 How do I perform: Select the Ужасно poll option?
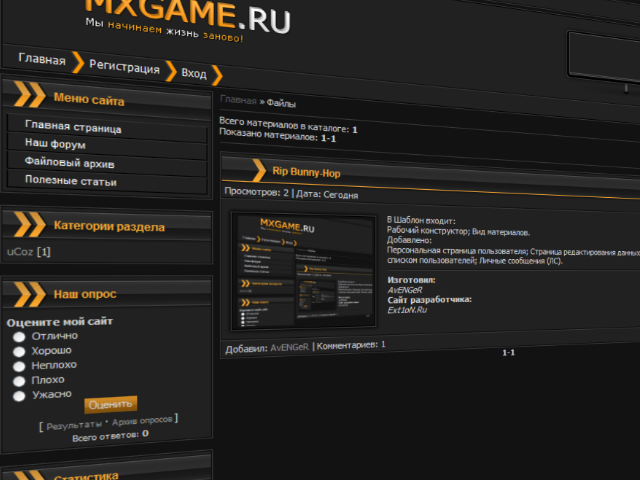[x=19, y=396]
